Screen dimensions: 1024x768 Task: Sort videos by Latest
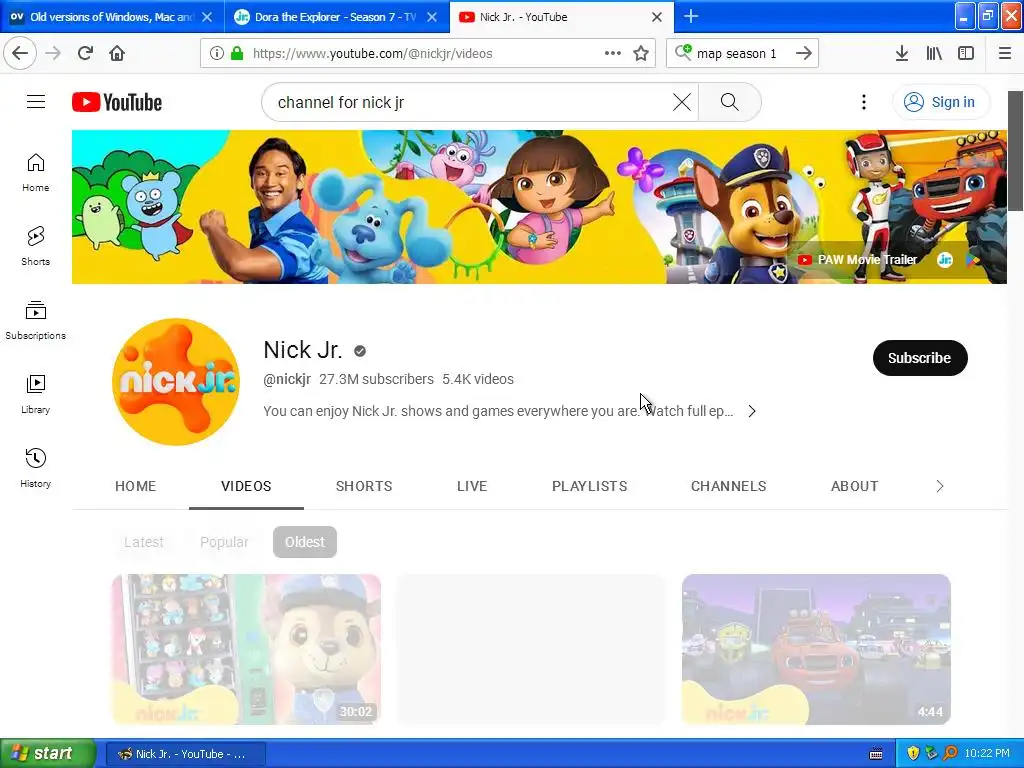click(x=144, y=542)
